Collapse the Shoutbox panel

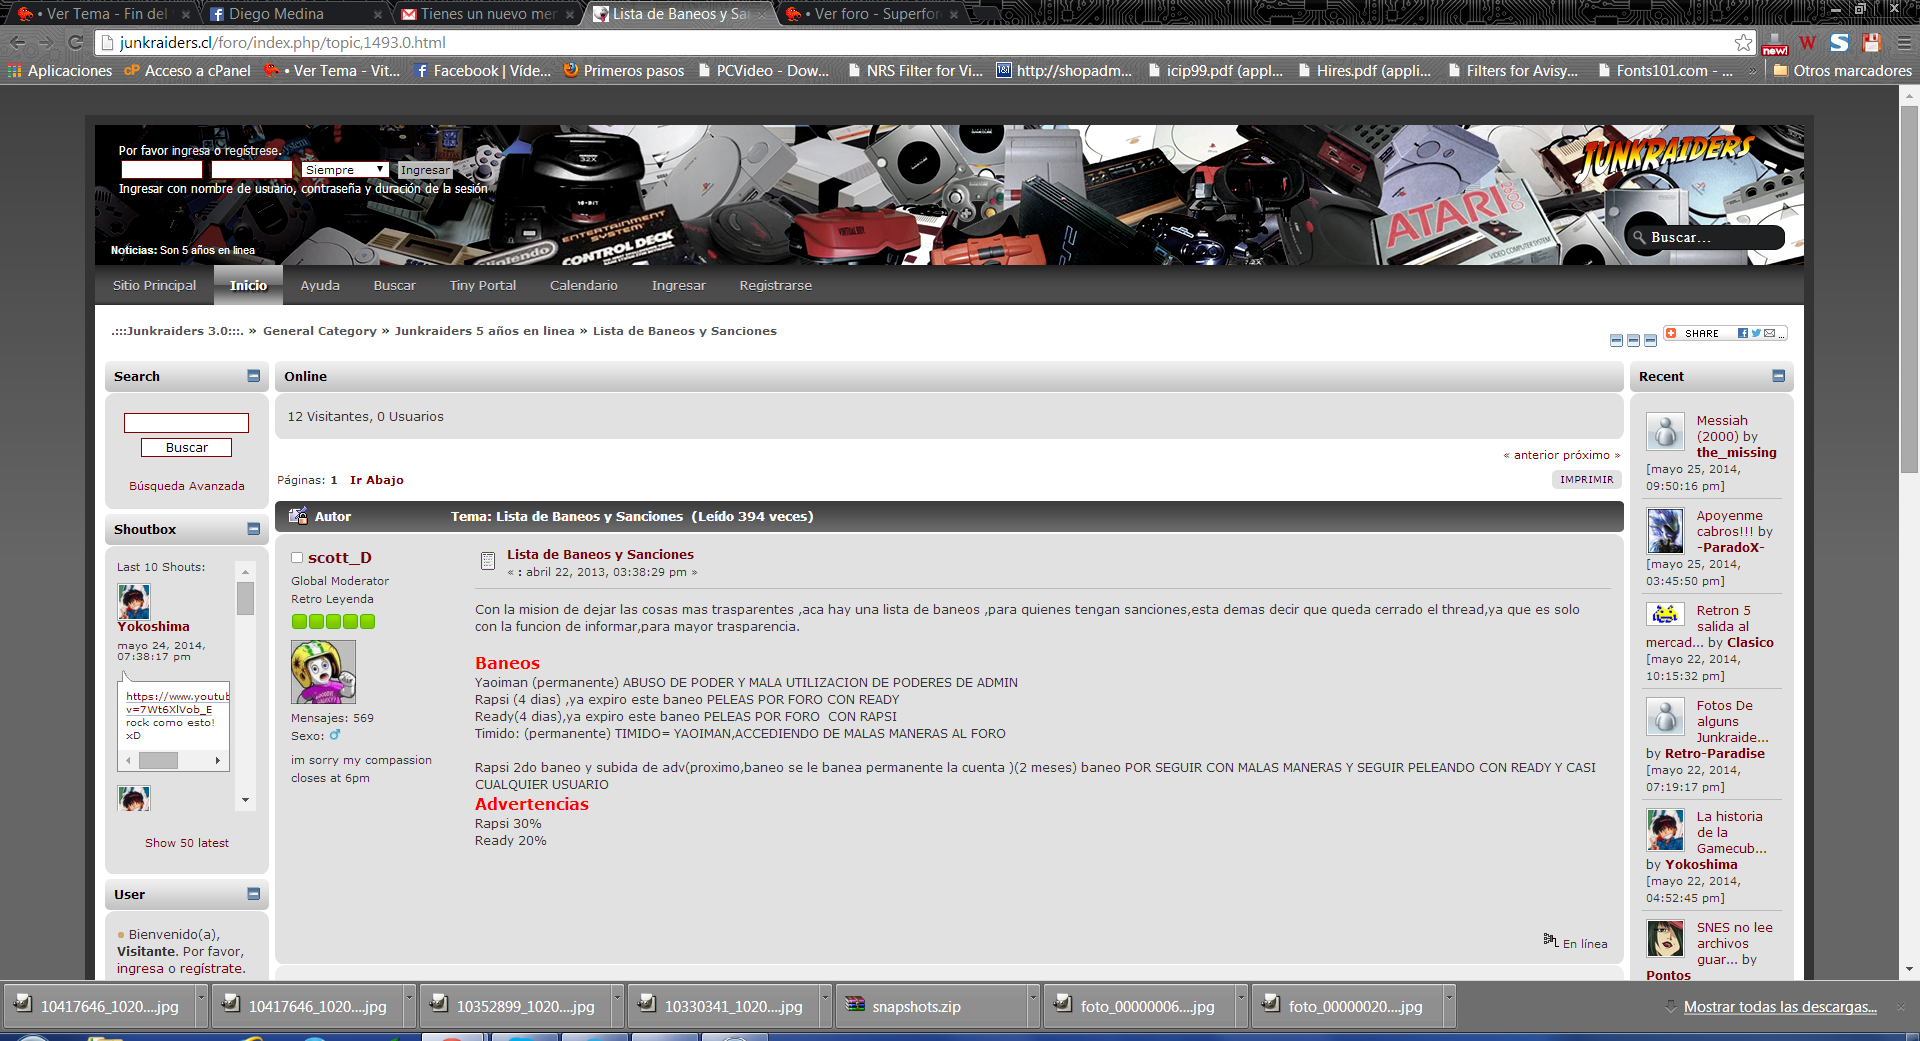point(253,529)
